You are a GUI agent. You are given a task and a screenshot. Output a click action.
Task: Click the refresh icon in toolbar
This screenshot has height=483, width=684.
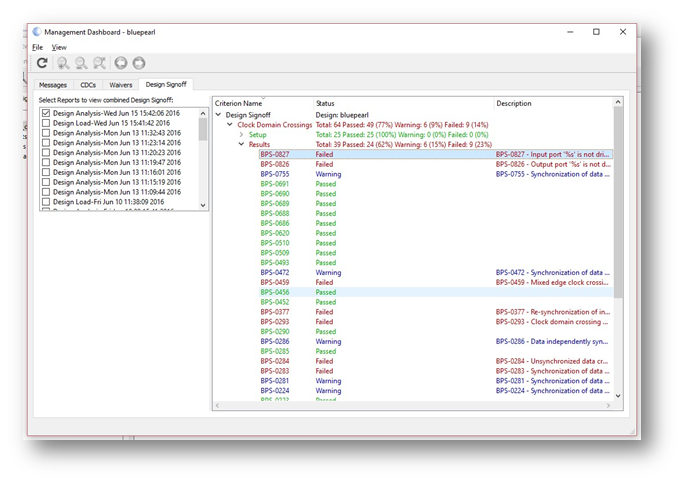click(x=42, y=63)
